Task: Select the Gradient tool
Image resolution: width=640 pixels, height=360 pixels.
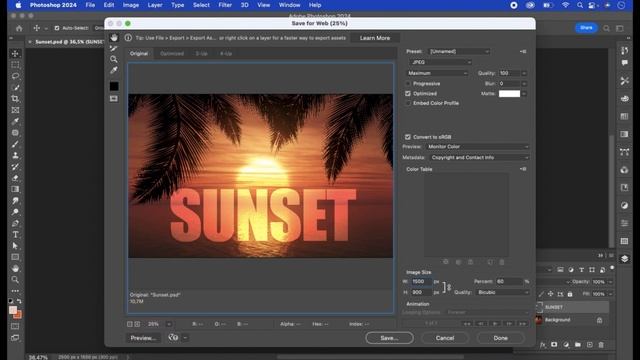Action: (15, 189)
